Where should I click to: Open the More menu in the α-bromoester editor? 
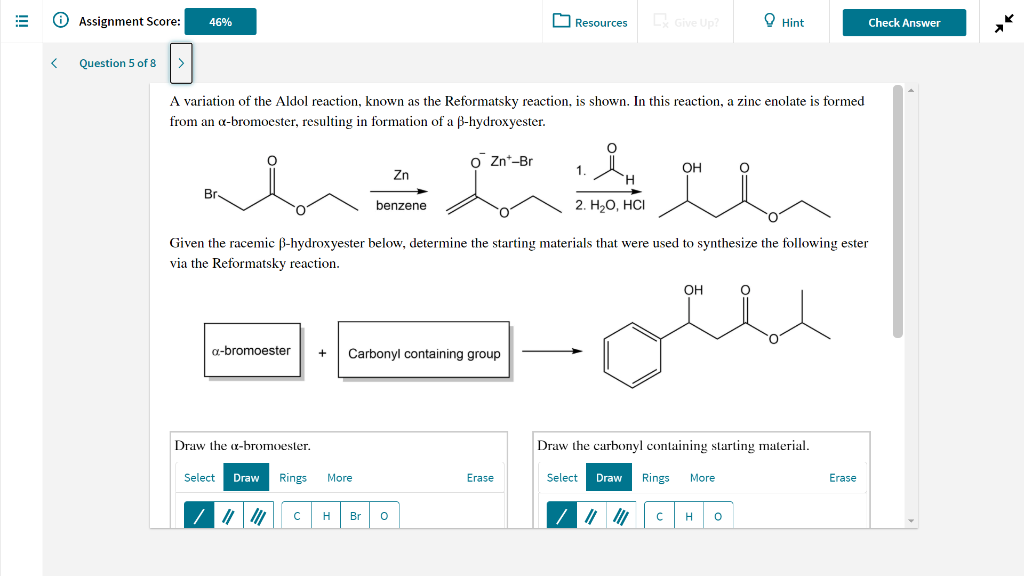[x=339, y=478]
